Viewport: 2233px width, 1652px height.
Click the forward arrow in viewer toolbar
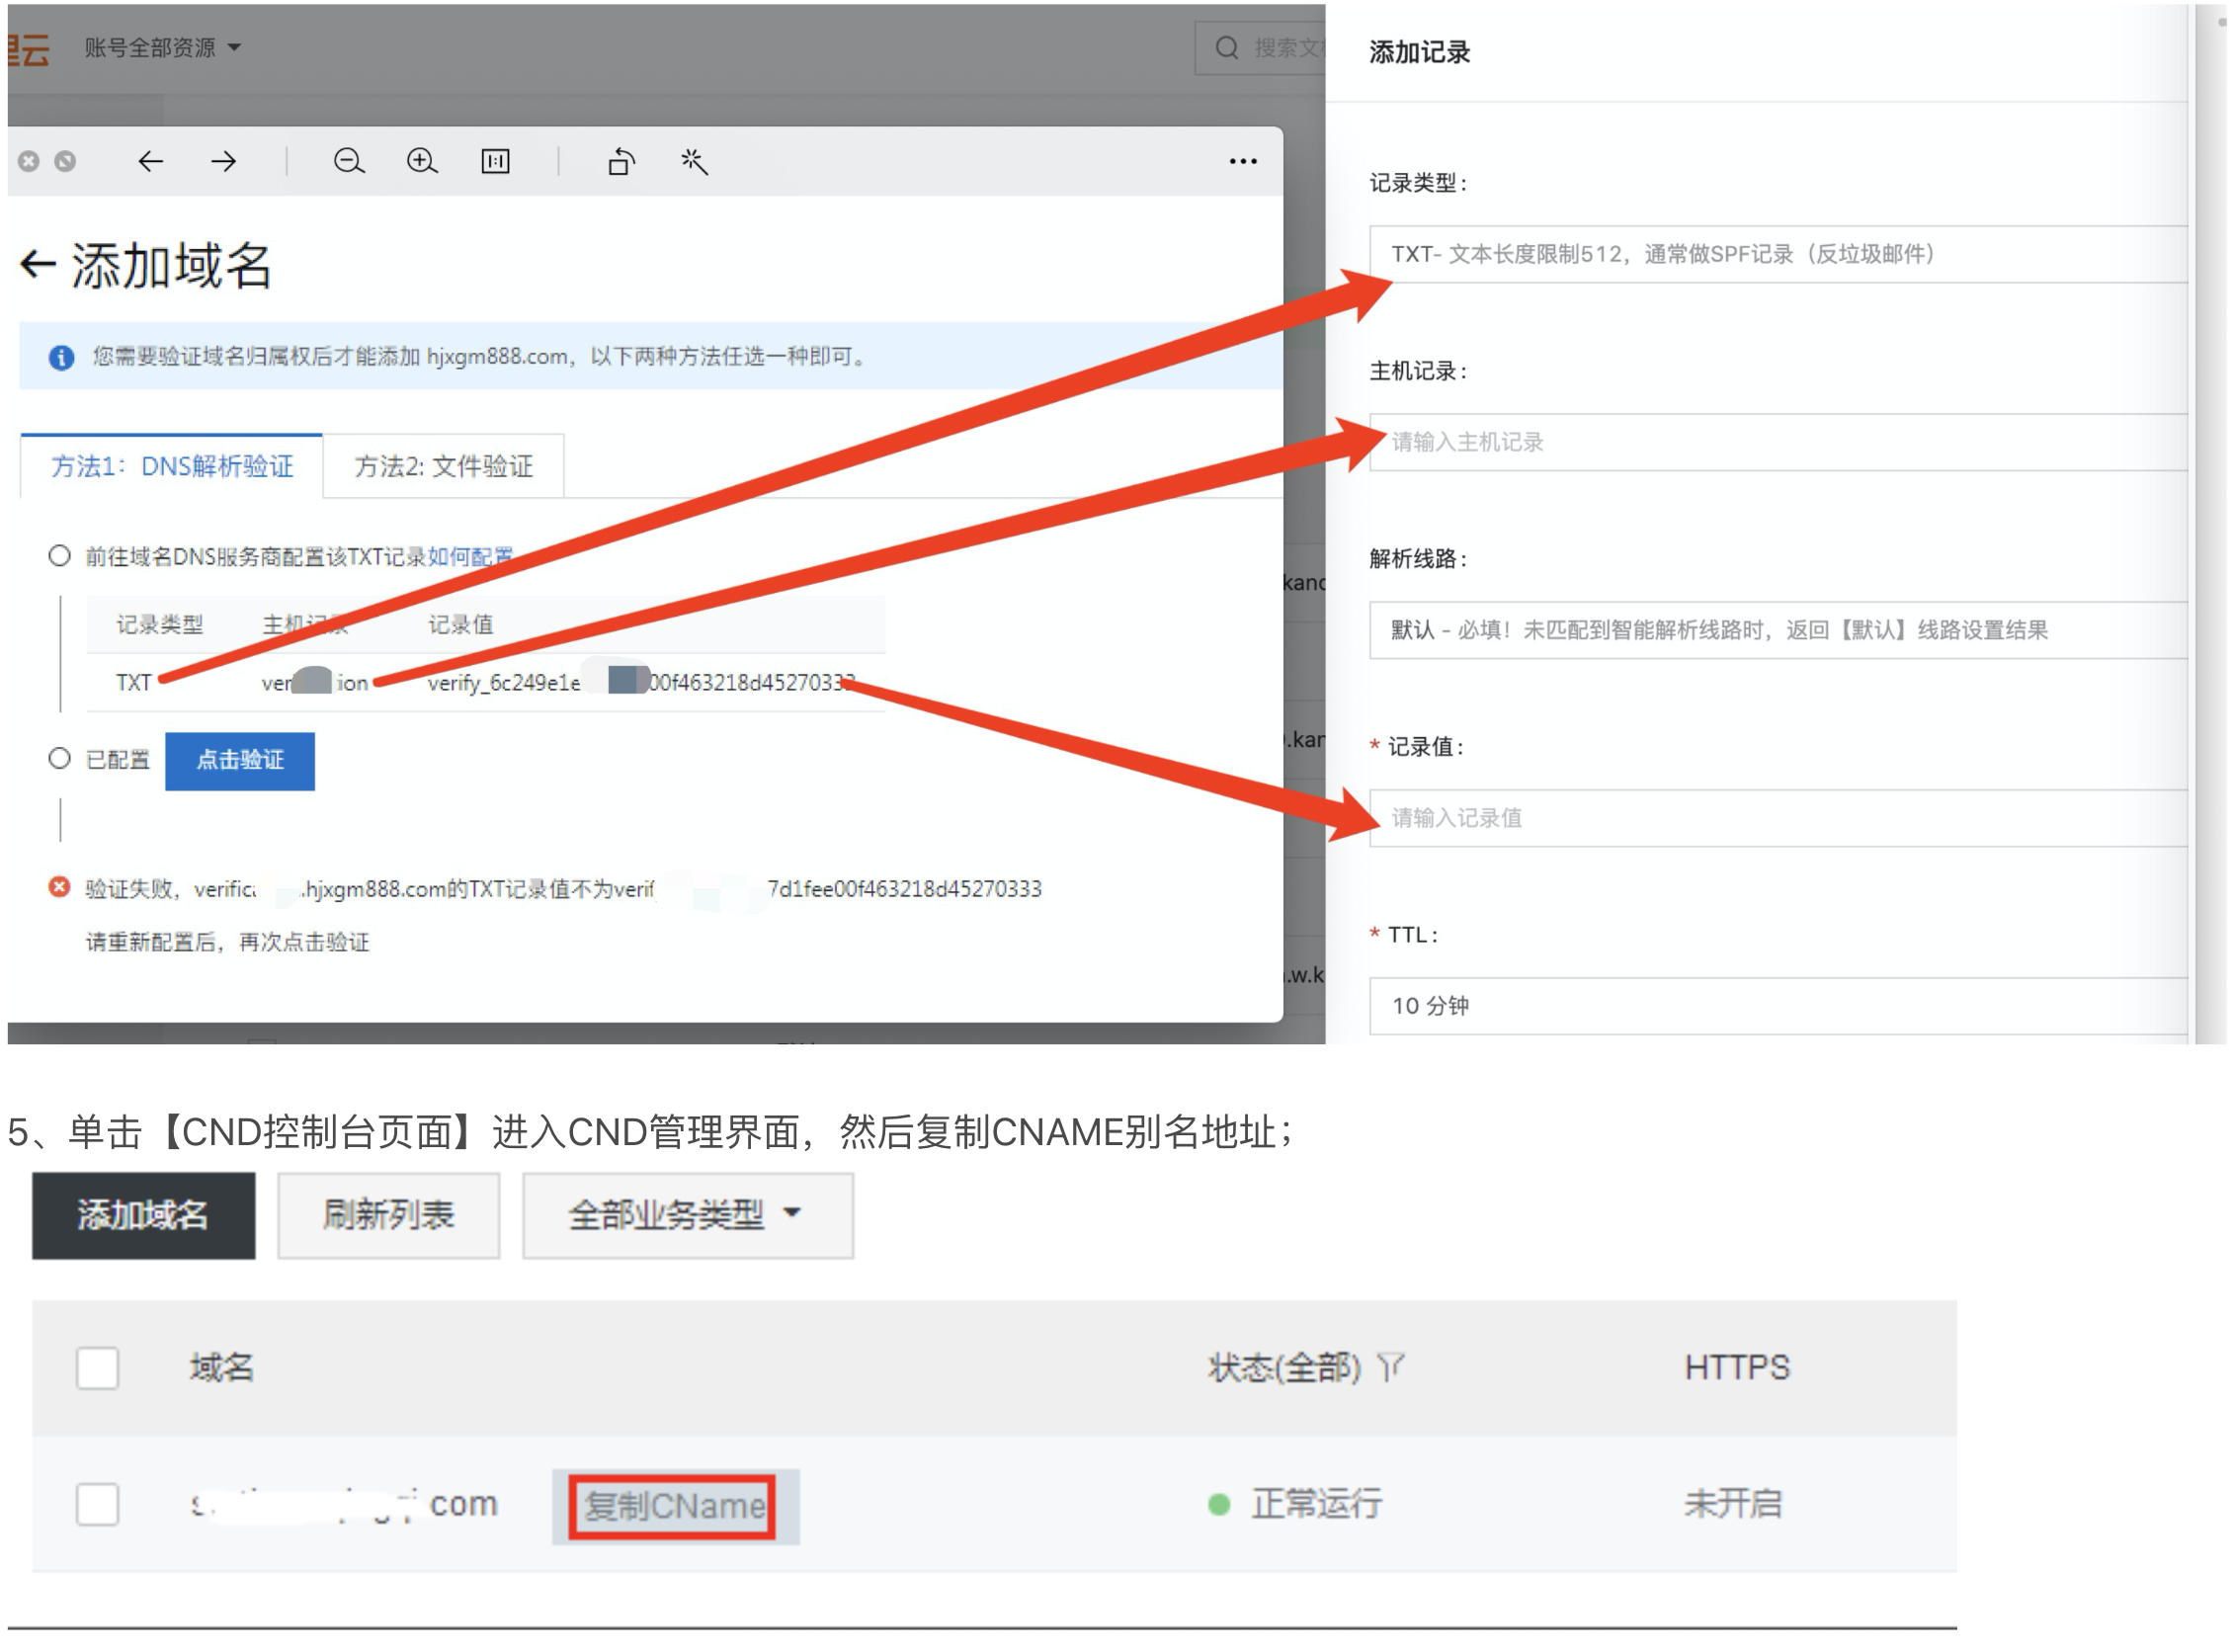coord(224,161)
